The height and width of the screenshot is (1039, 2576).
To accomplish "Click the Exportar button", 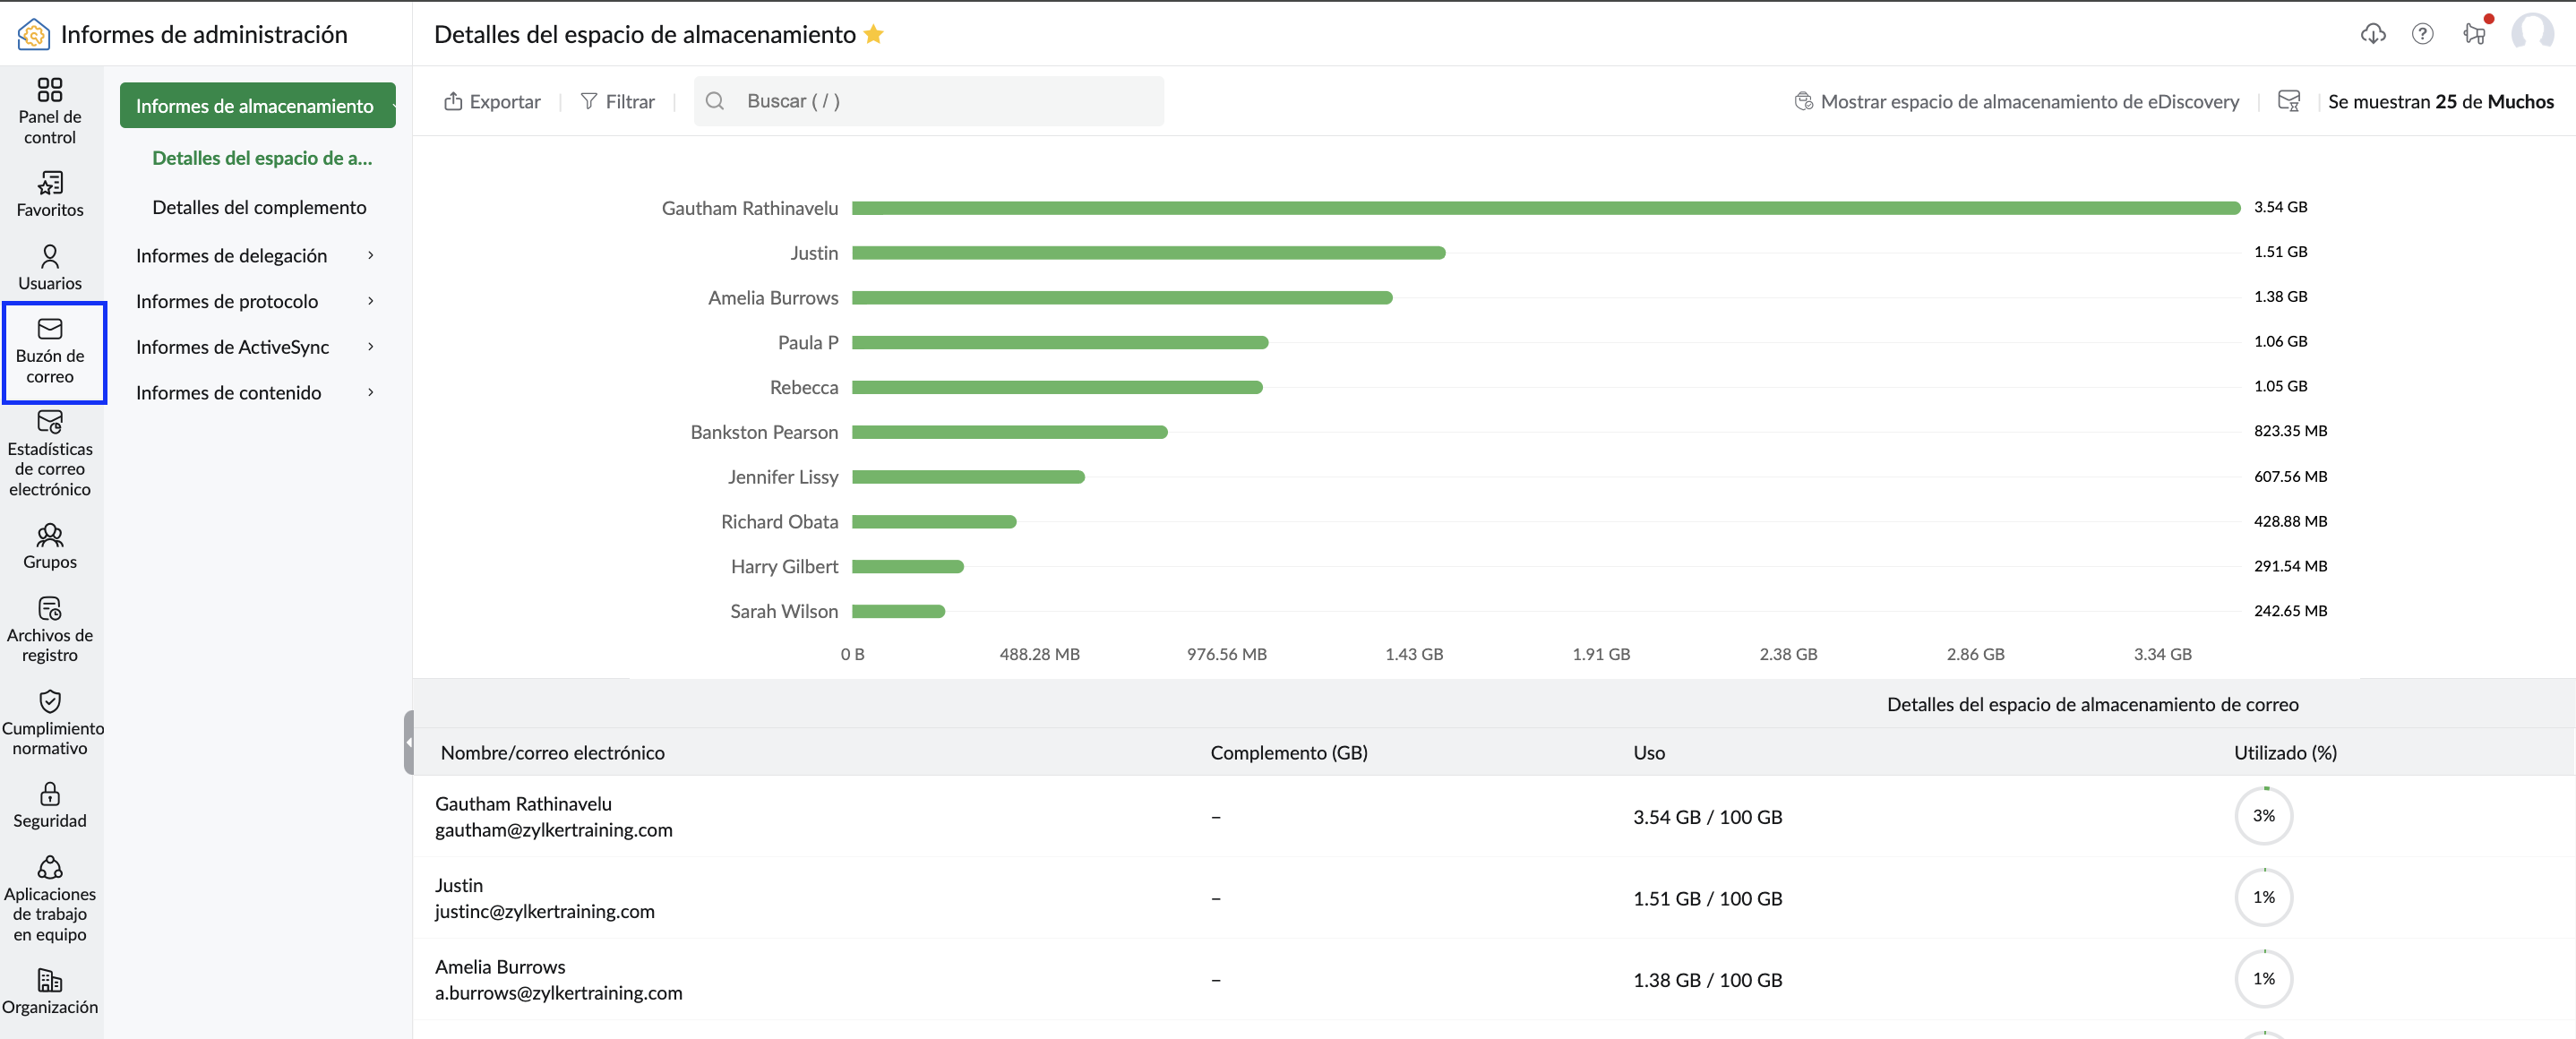I will (492, 101).
